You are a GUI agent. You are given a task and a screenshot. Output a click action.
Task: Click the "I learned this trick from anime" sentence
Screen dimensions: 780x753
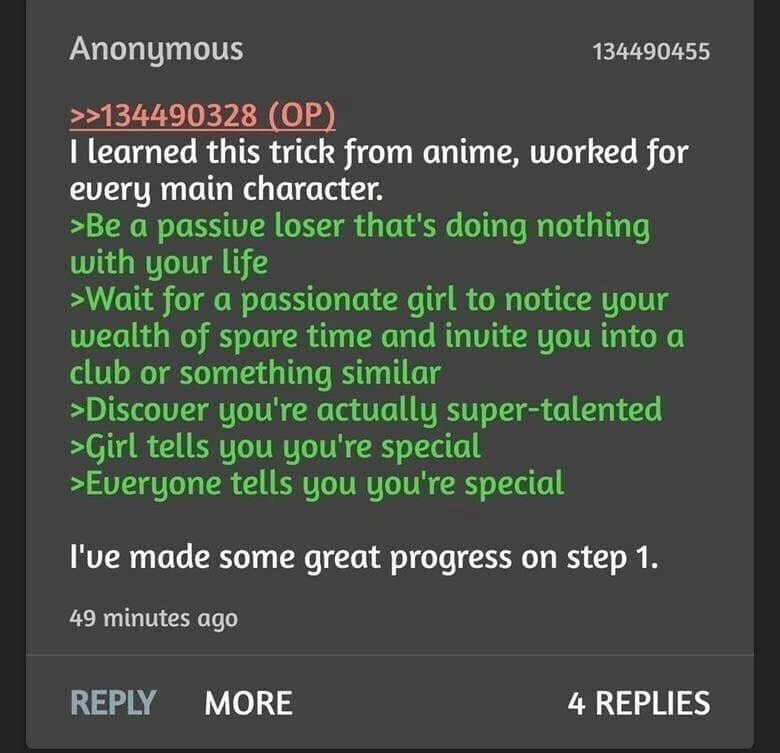(379, 153)
